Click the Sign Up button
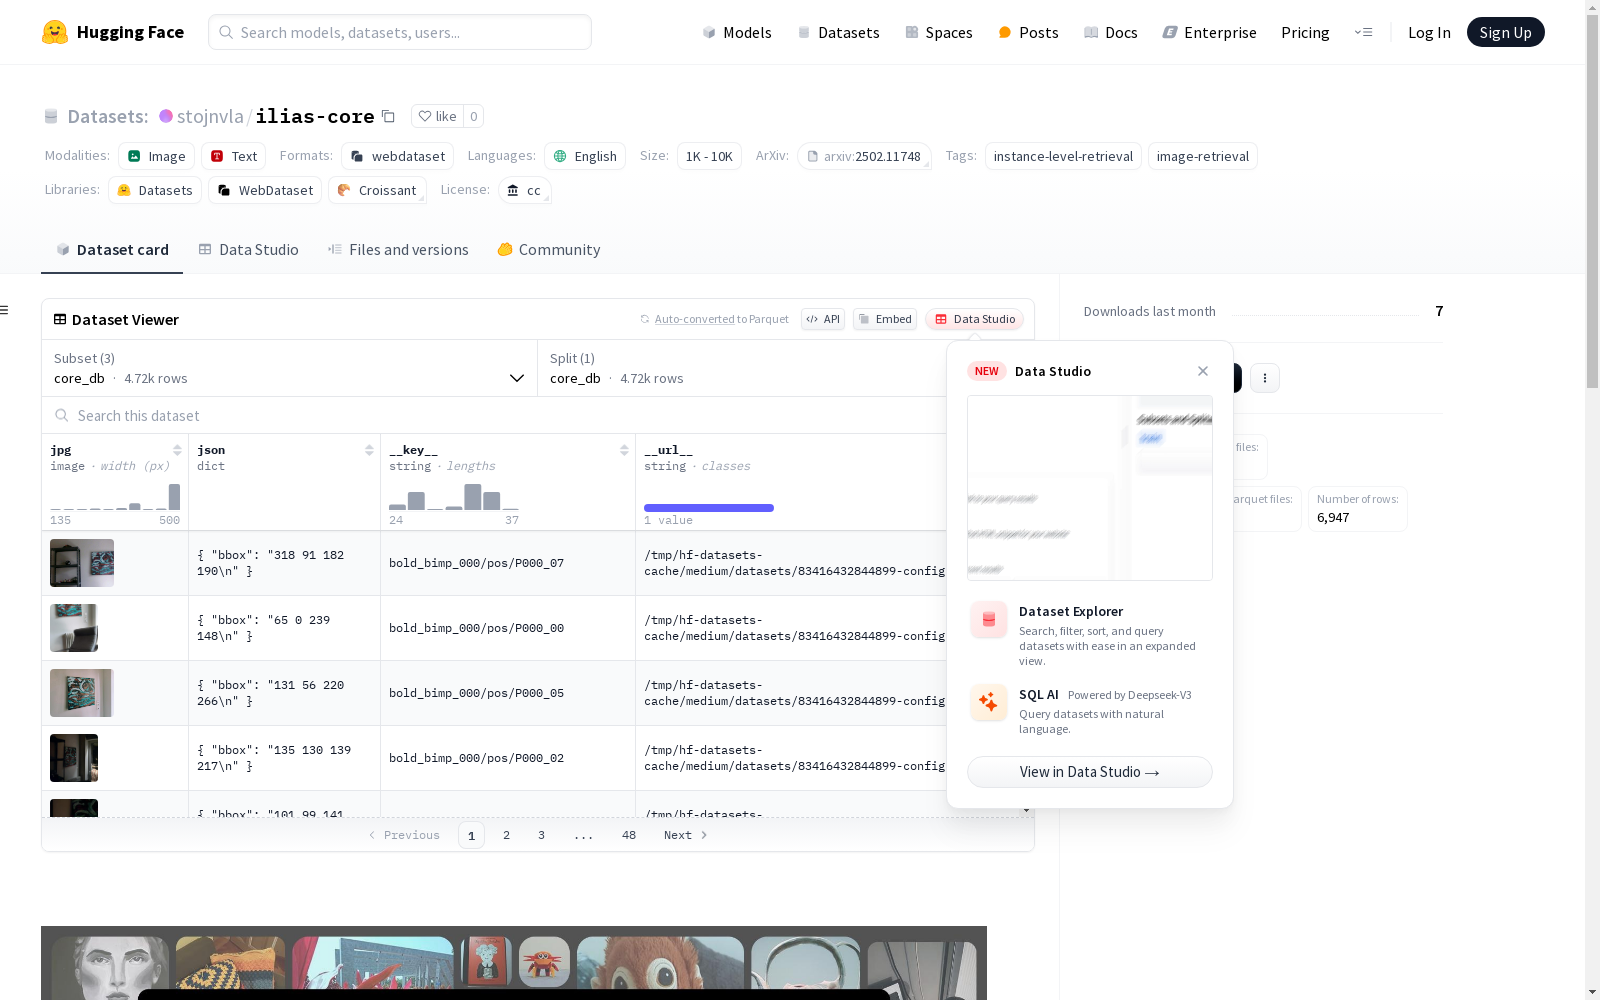1600x1000 pixels. click(x=1505, y=32)
